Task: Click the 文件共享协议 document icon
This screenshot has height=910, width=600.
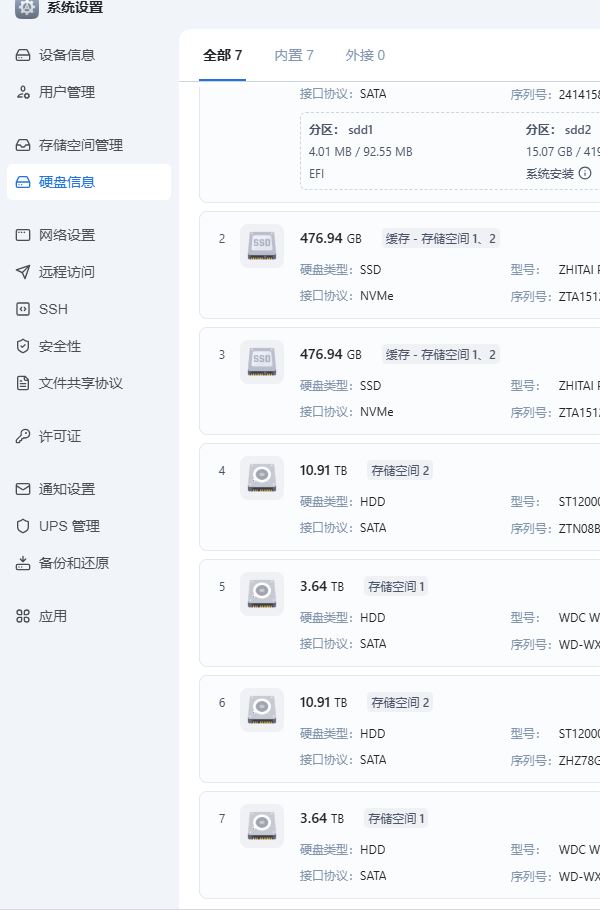Action: tap(23, 383)
